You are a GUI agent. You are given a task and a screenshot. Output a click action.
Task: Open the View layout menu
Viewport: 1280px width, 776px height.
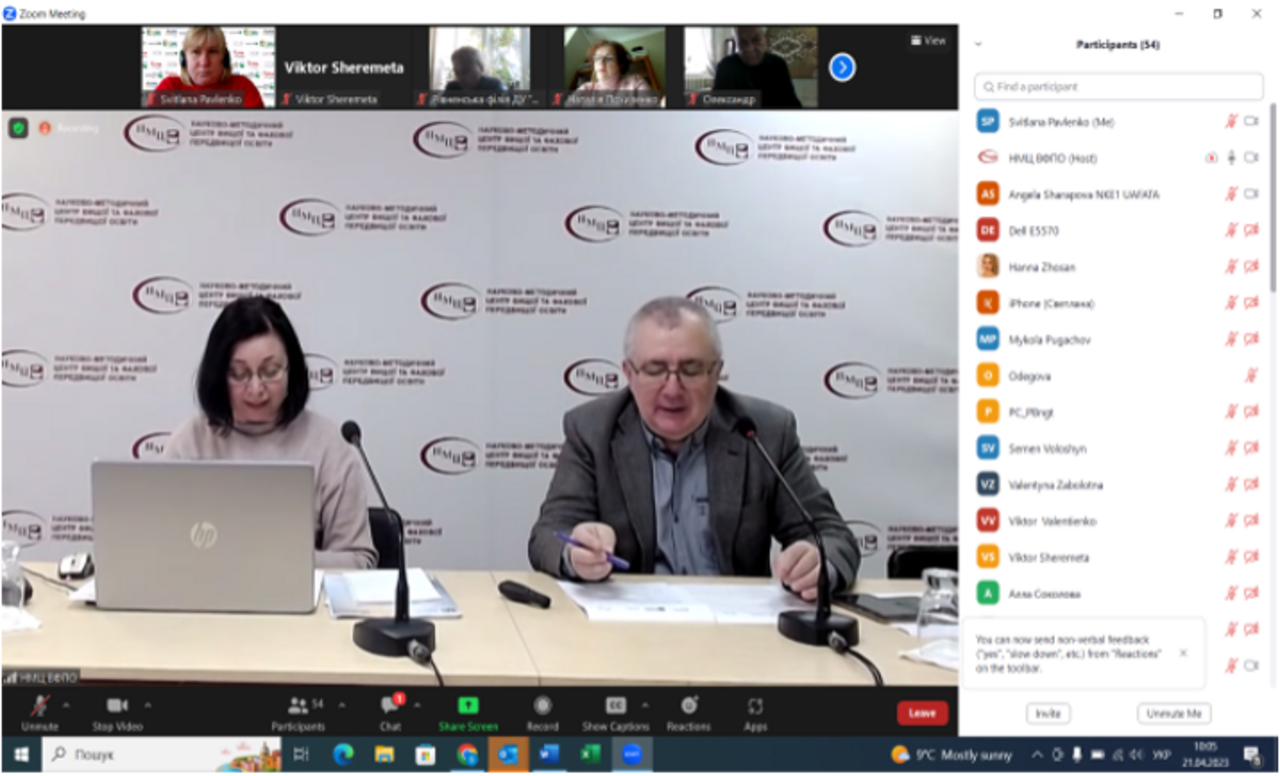click(928, 41)
